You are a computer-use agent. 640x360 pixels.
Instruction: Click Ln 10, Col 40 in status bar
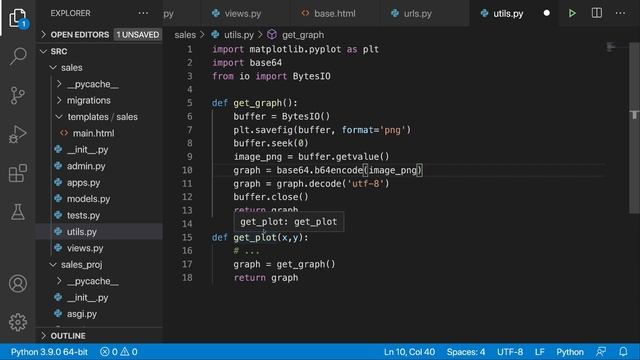(409, 352)
